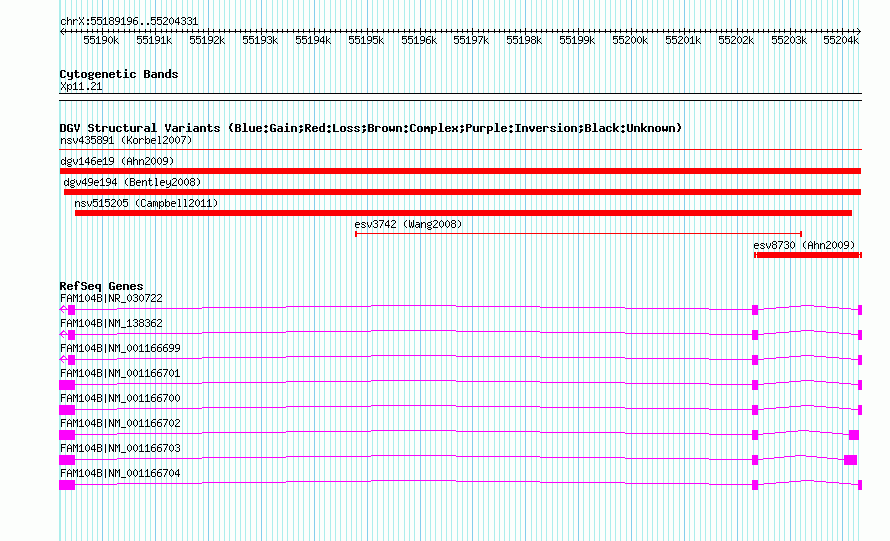Image resolution: width=890 pixels, height=541 pixels.
Task: Click the red nsv515205 loss bar
Action: (463, 213)
